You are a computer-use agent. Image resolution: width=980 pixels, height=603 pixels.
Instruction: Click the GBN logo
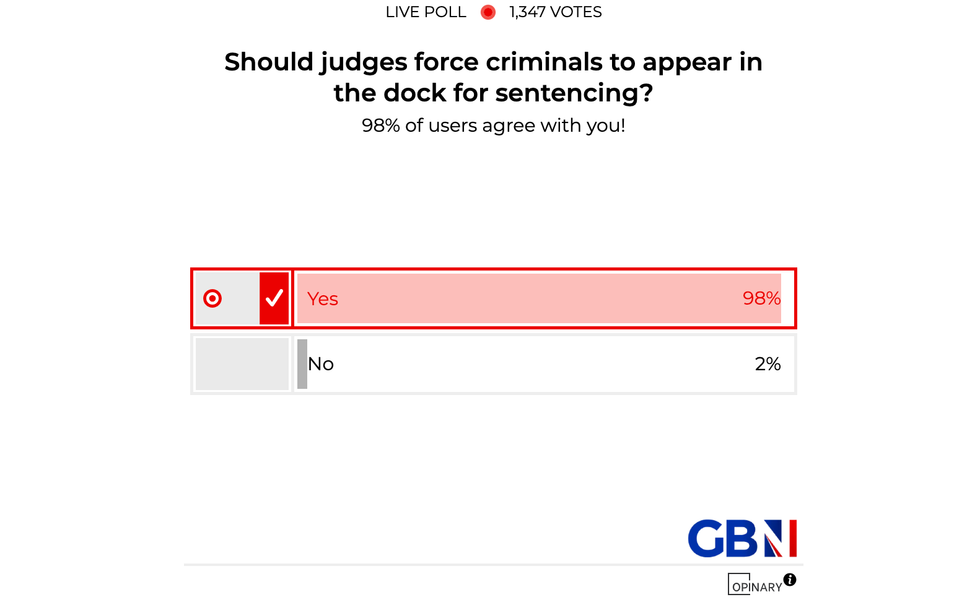coord(742,538)
